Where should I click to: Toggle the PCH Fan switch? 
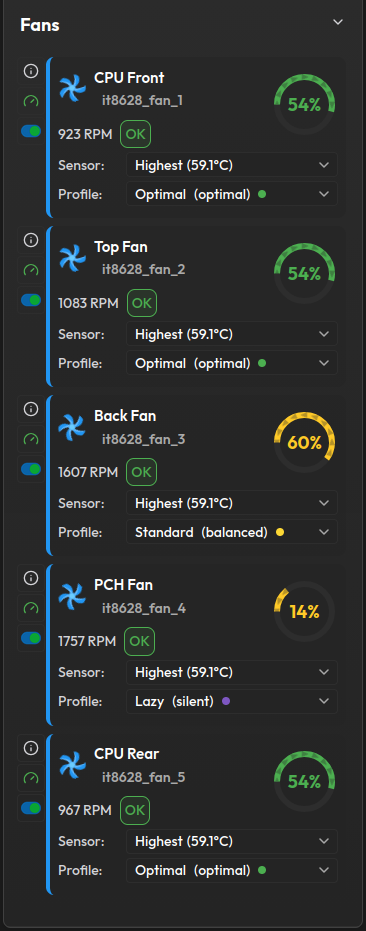pyautogui.click(x=31, y=638)
